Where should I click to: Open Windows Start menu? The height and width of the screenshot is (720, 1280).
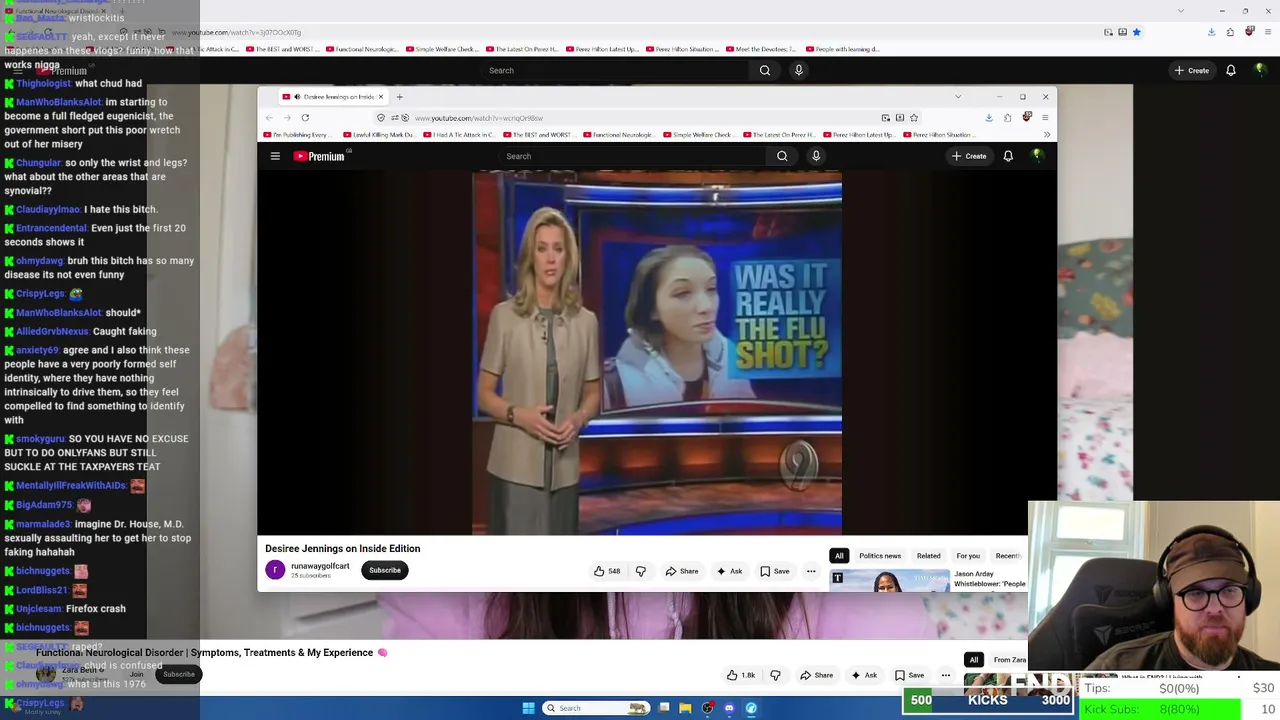point(528,708)
